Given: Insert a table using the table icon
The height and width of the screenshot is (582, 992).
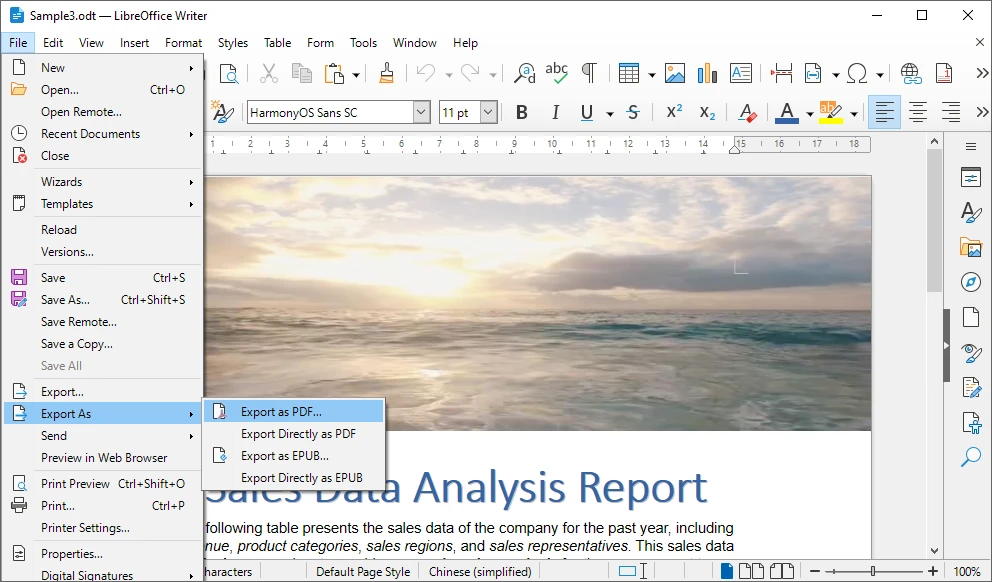Looking at the screenshot, I should click(x=631, y=73).
